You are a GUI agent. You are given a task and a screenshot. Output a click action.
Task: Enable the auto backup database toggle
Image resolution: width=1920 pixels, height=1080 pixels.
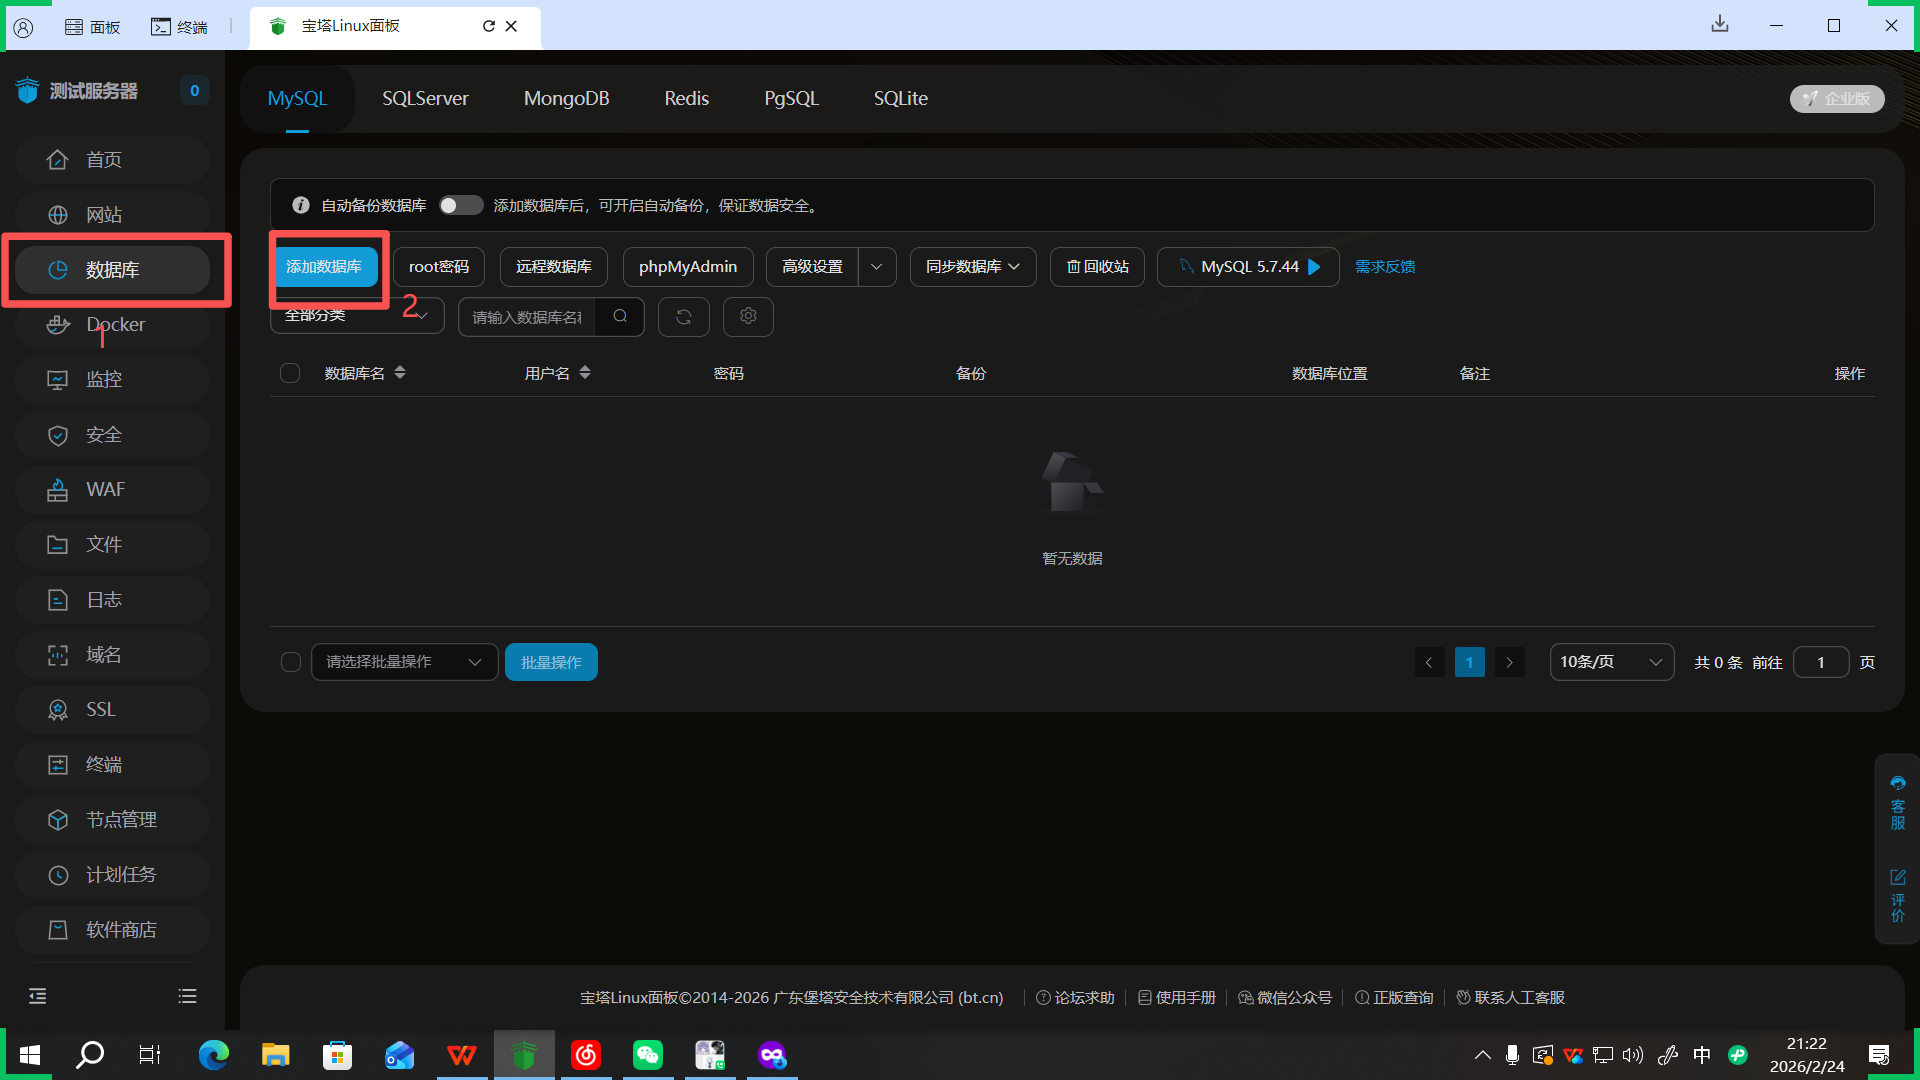(461, 205)
